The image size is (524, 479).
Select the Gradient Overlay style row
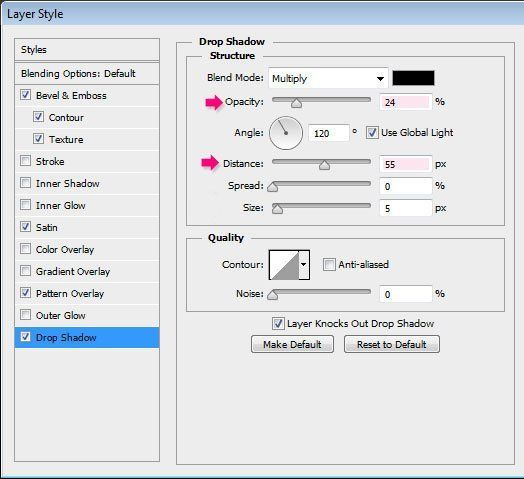pos(87,271)
